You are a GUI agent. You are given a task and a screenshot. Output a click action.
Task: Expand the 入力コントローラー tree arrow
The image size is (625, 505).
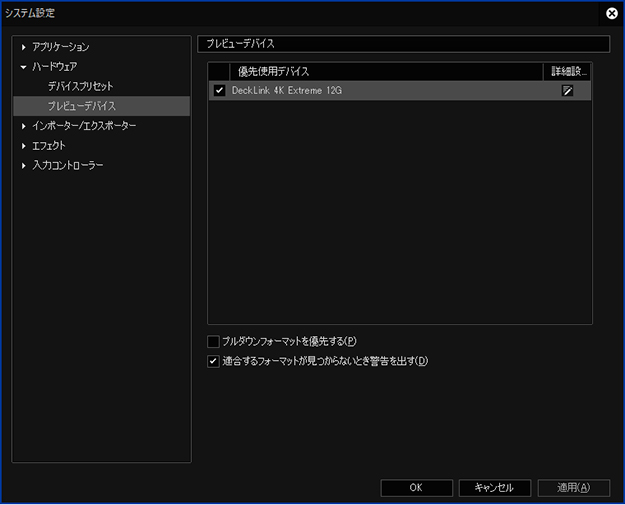24,165
